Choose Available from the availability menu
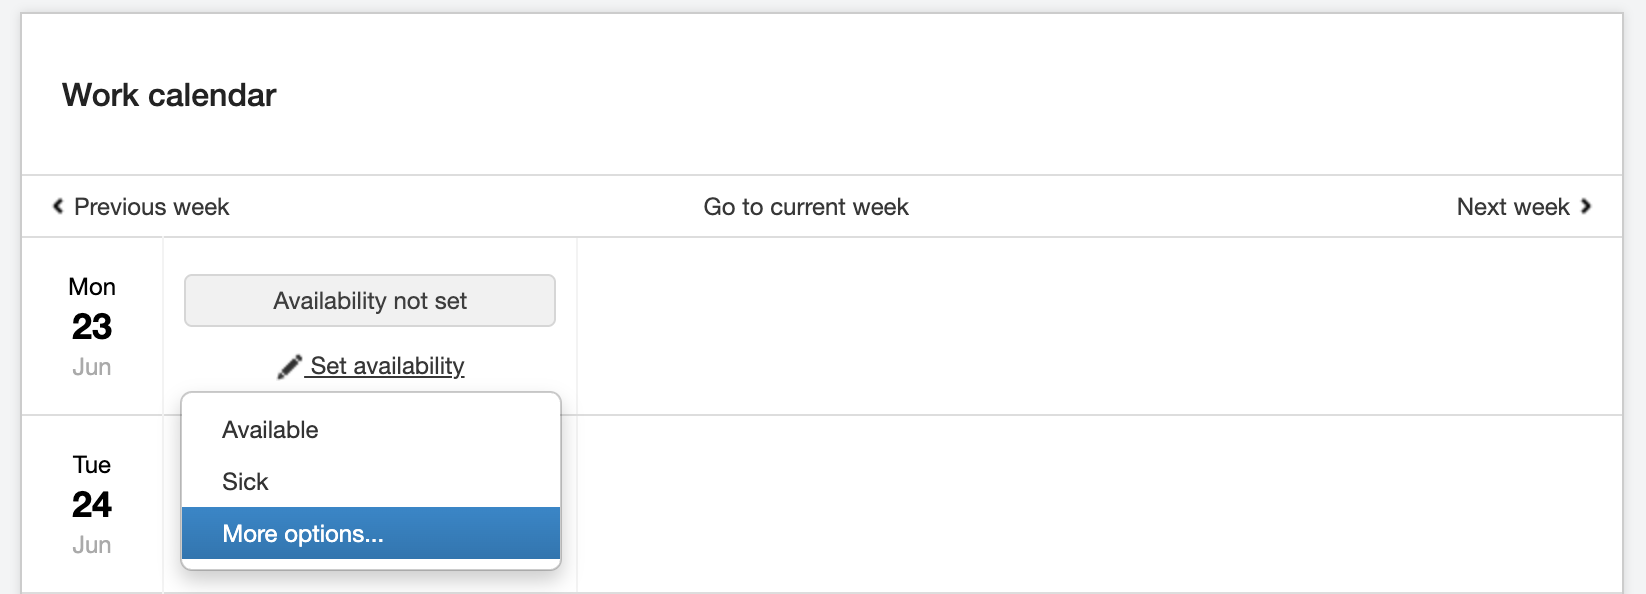 (270, 430)
